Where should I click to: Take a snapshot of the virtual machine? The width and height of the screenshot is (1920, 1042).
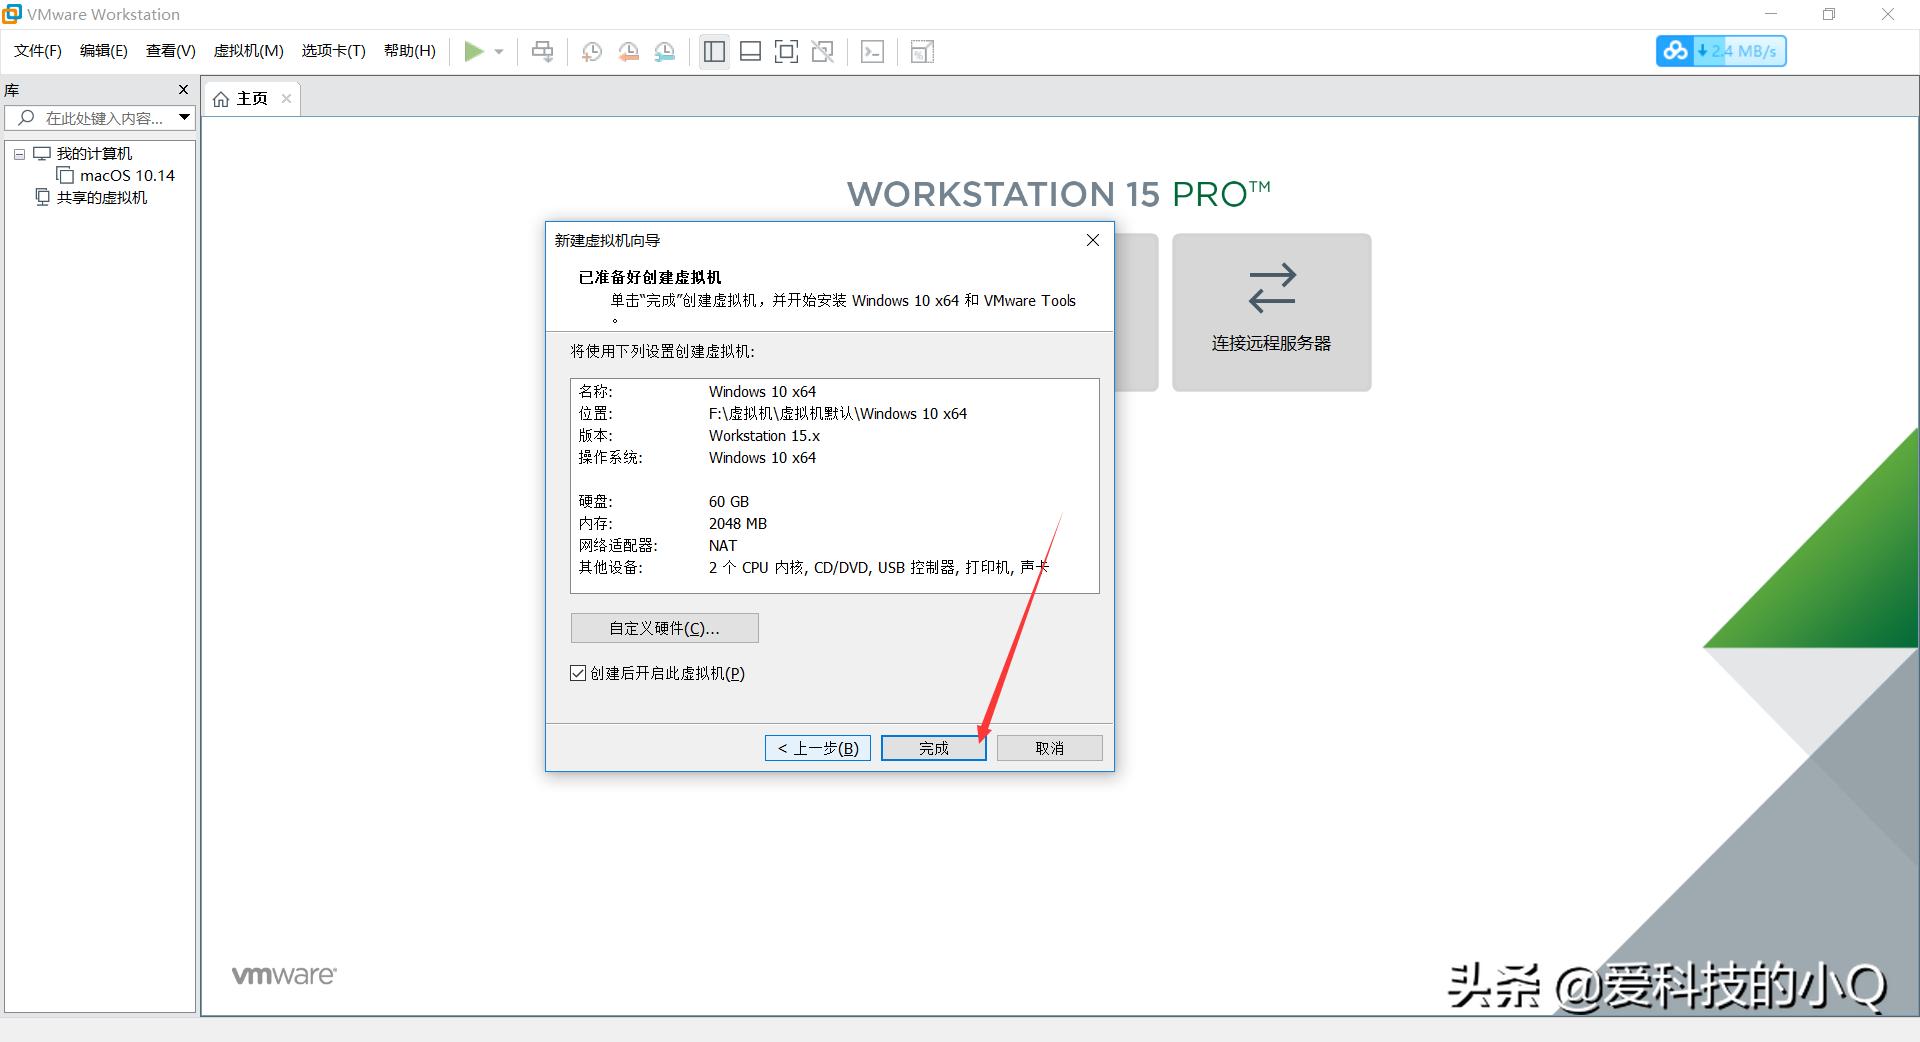pyautogui.click(x=591, y=51)
